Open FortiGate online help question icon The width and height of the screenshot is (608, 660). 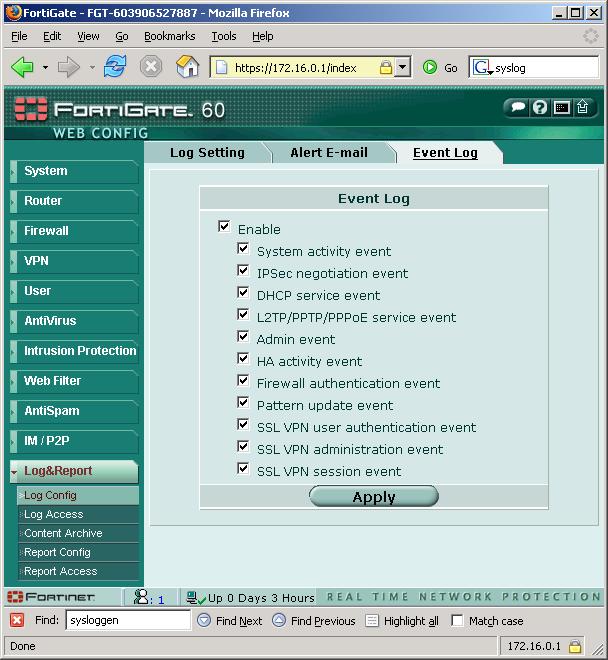[x=540, y=108]
